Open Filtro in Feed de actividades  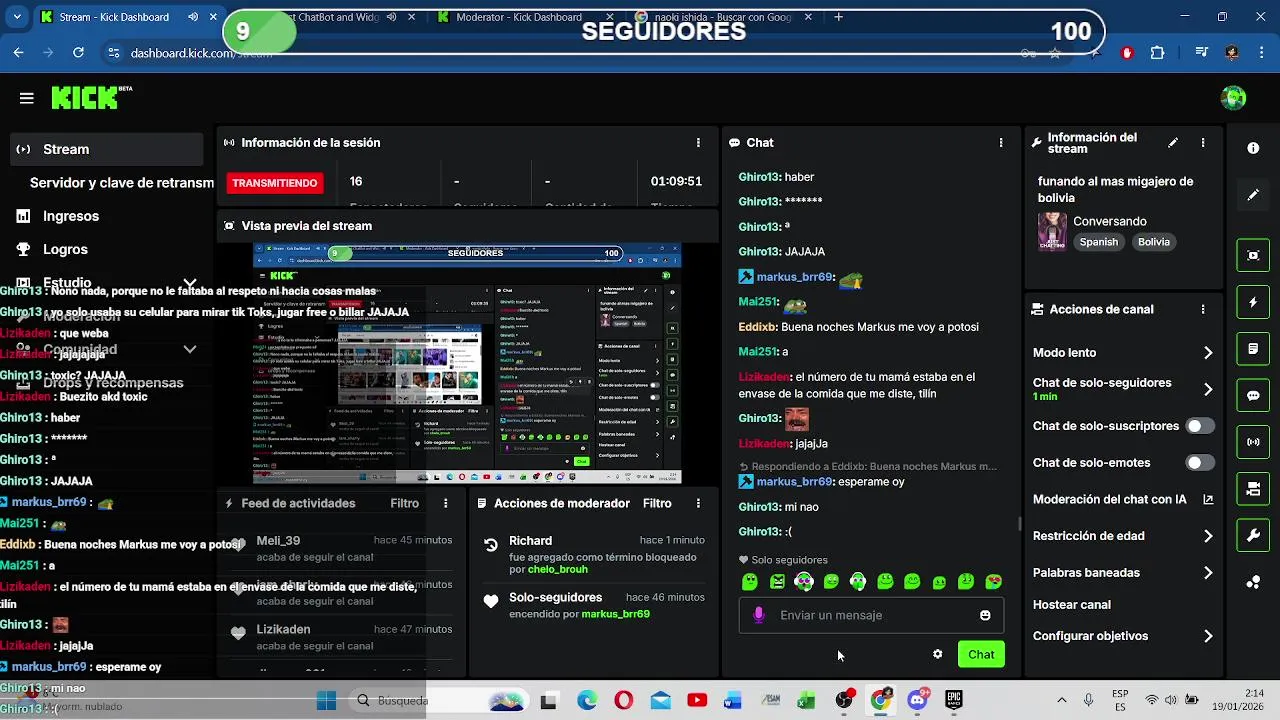tap(404, 504)
